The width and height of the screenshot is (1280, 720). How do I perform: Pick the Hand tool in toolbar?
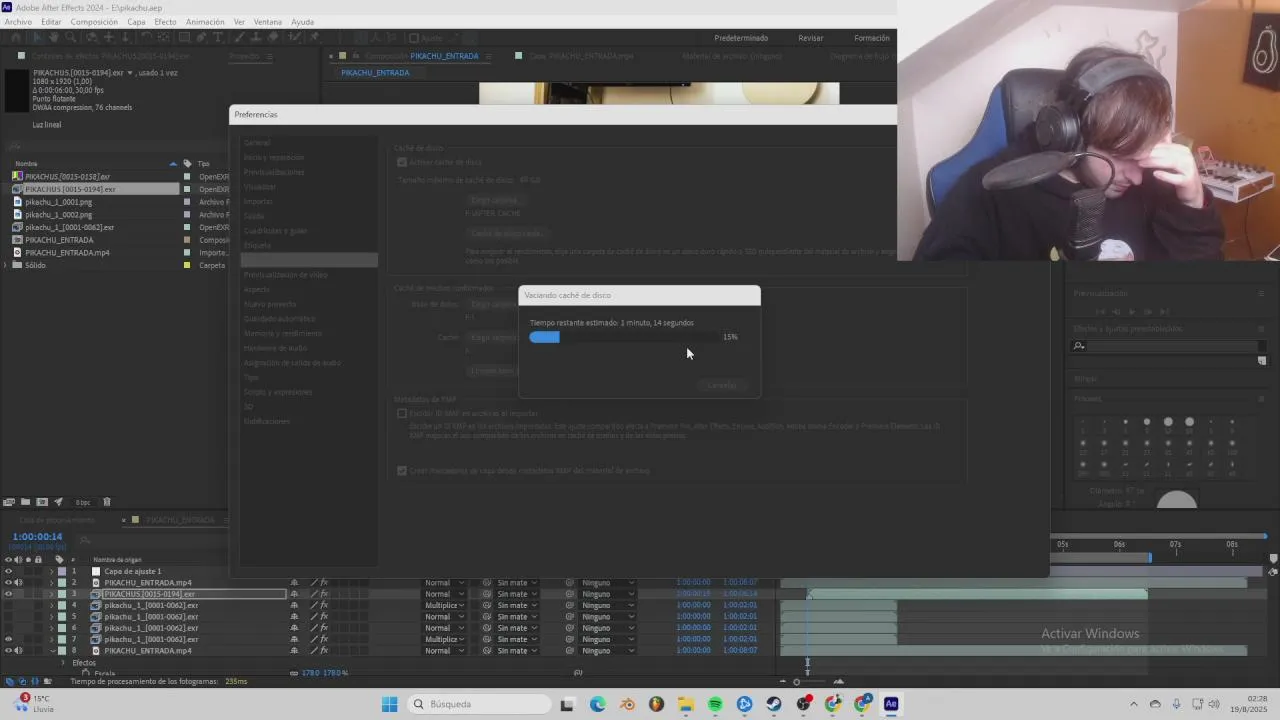(54, 38)
